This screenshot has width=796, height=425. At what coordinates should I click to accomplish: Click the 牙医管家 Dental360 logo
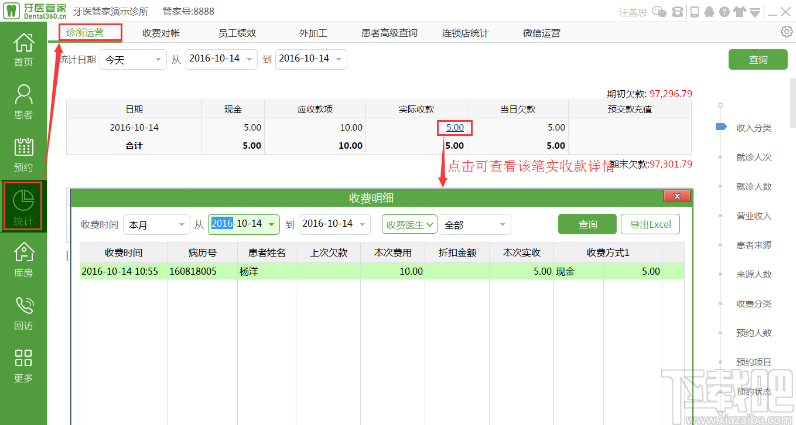[34, 11]
